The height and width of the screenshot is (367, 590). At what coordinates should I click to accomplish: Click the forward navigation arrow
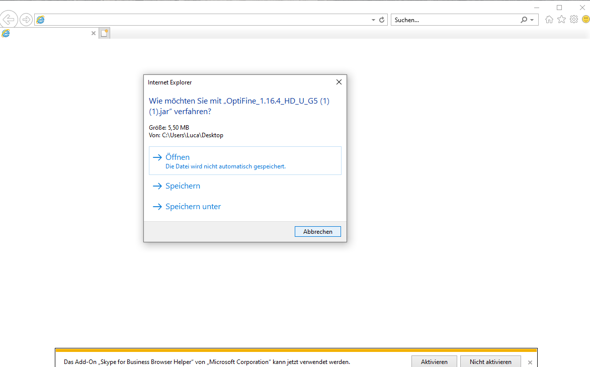[x=26, y=19]
